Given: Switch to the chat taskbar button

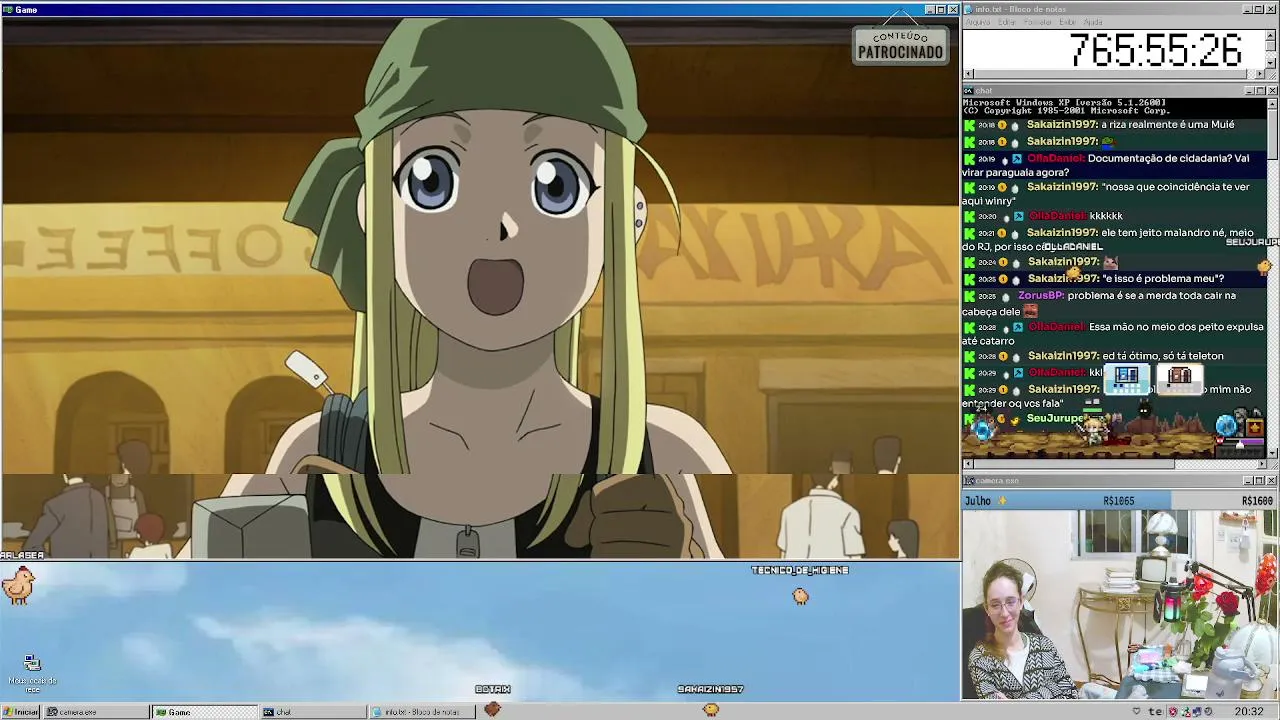Looking at the screenshot, I should (x=313, y=712).
